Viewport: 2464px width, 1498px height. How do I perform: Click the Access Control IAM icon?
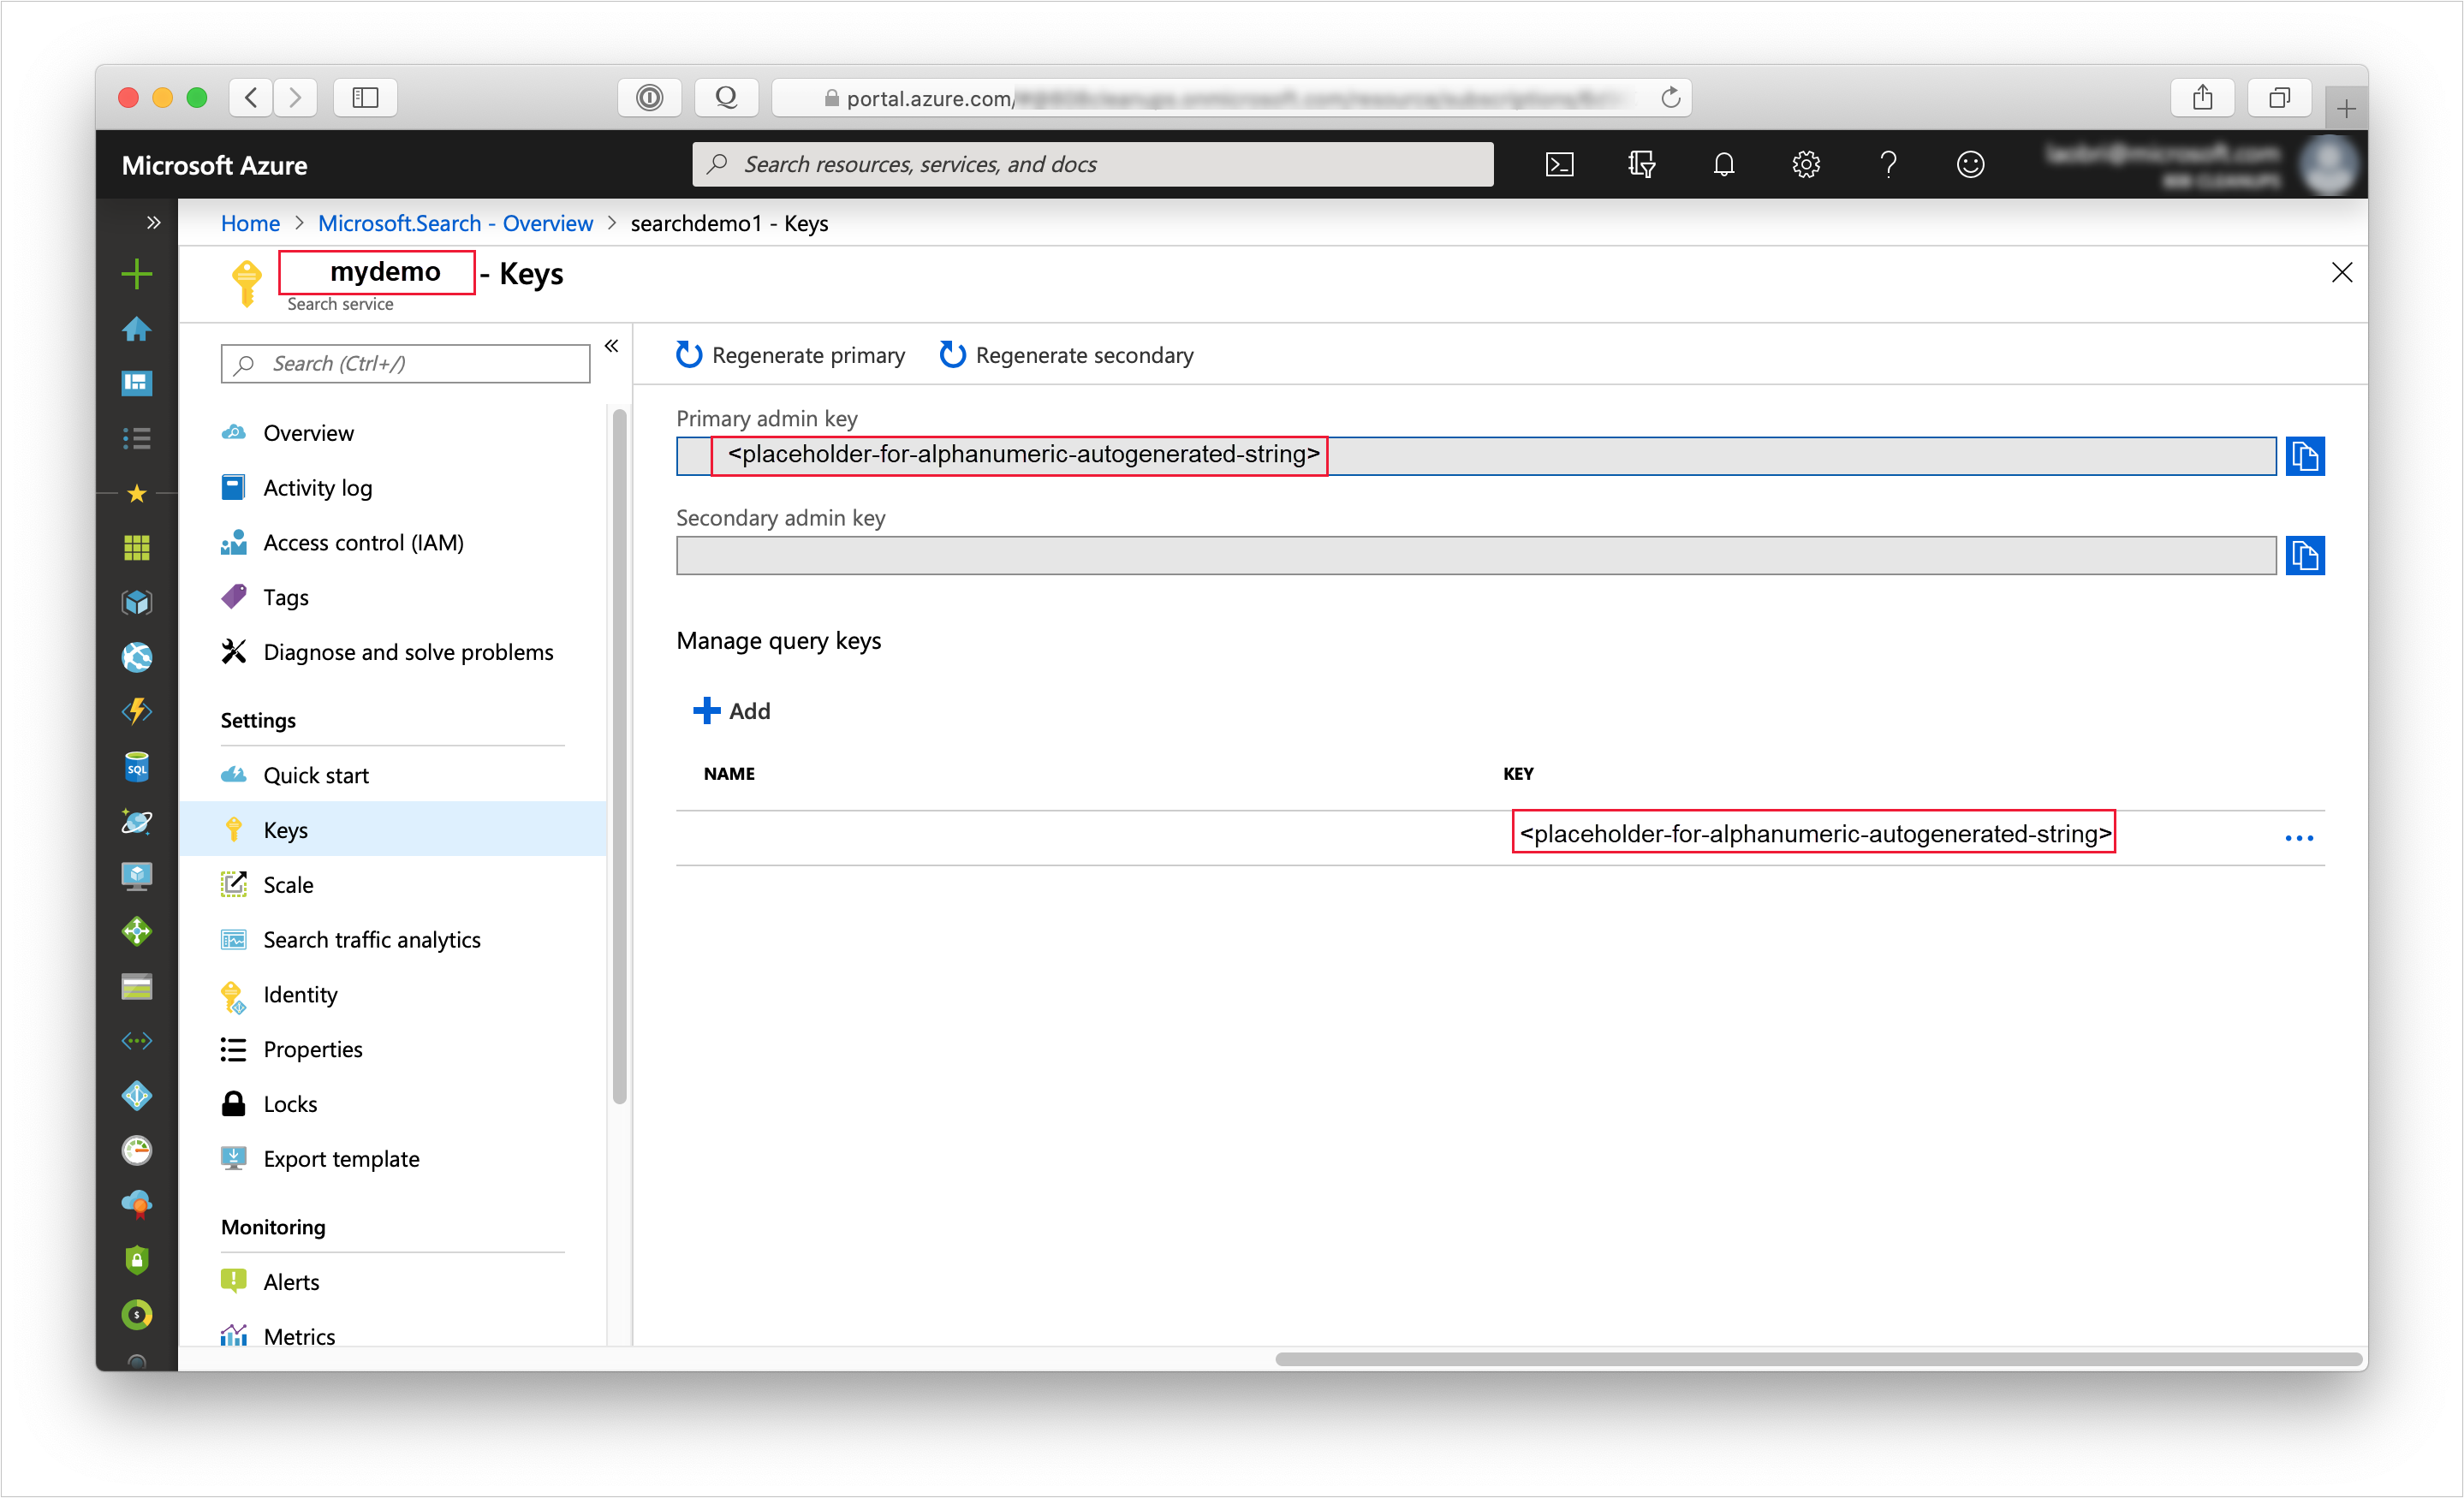(234, 542)
